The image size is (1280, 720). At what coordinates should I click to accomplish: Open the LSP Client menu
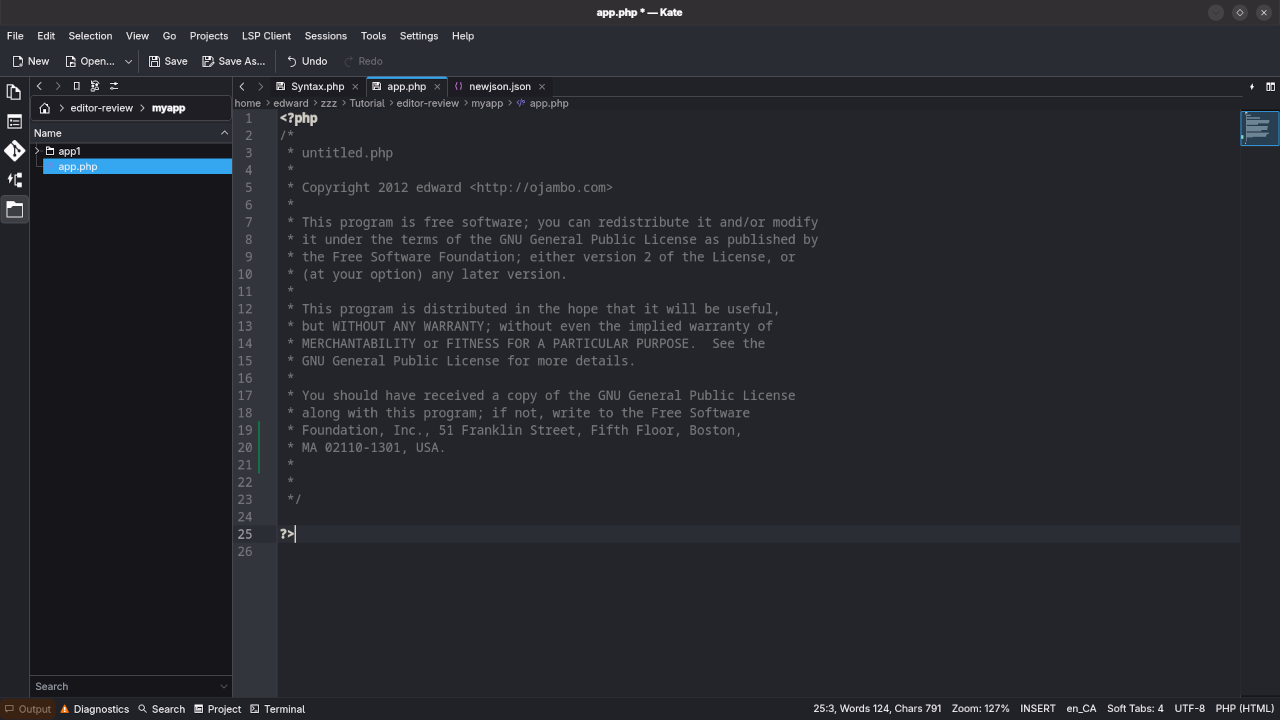point(266,36)
